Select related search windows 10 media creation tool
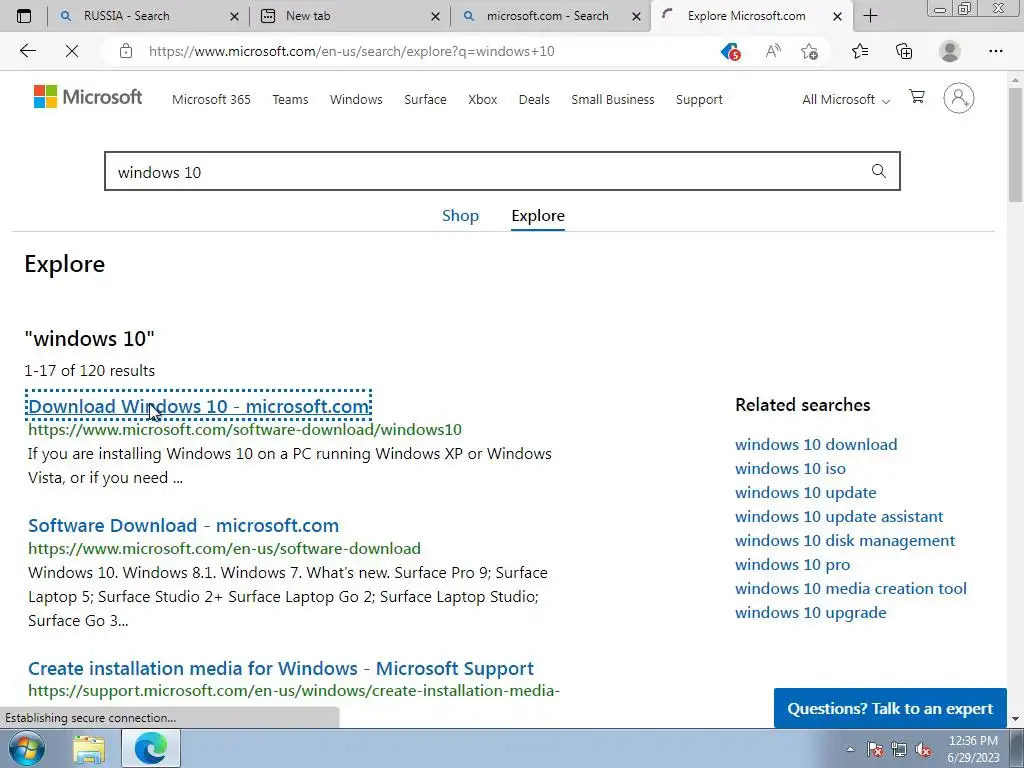1024x768 pixels. (x=851, y=588)
